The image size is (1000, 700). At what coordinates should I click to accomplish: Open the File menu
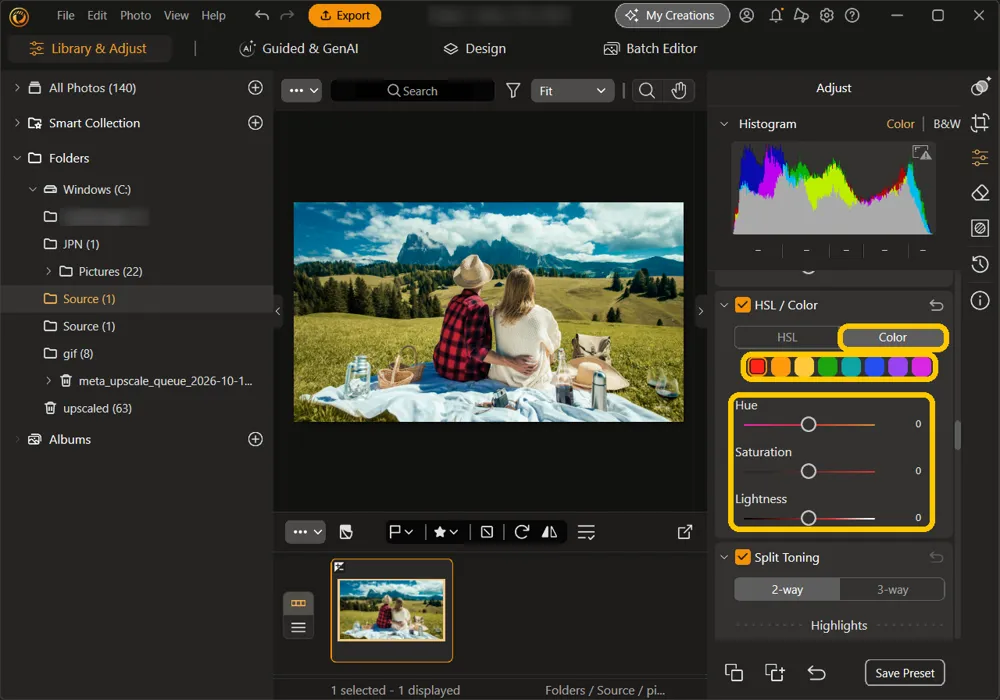[x=66, y=15]
